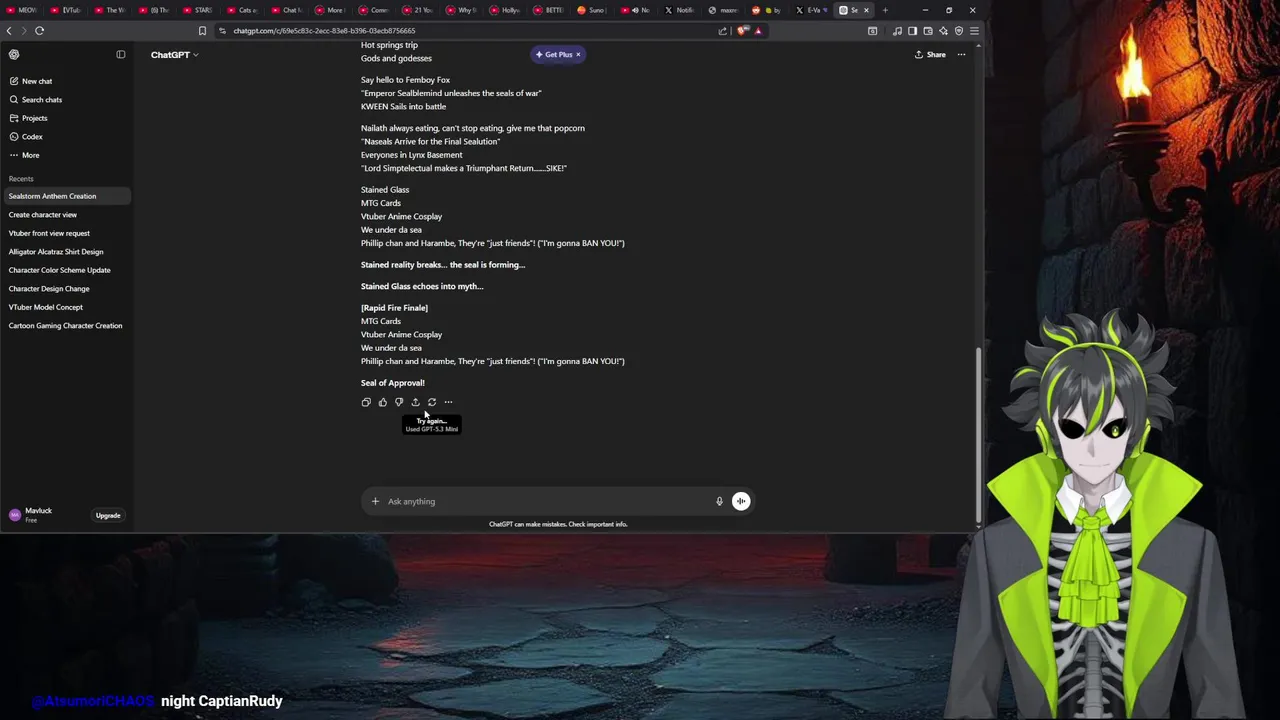
Task: Open more actions below the response
Action: click(x=448, y=402)
